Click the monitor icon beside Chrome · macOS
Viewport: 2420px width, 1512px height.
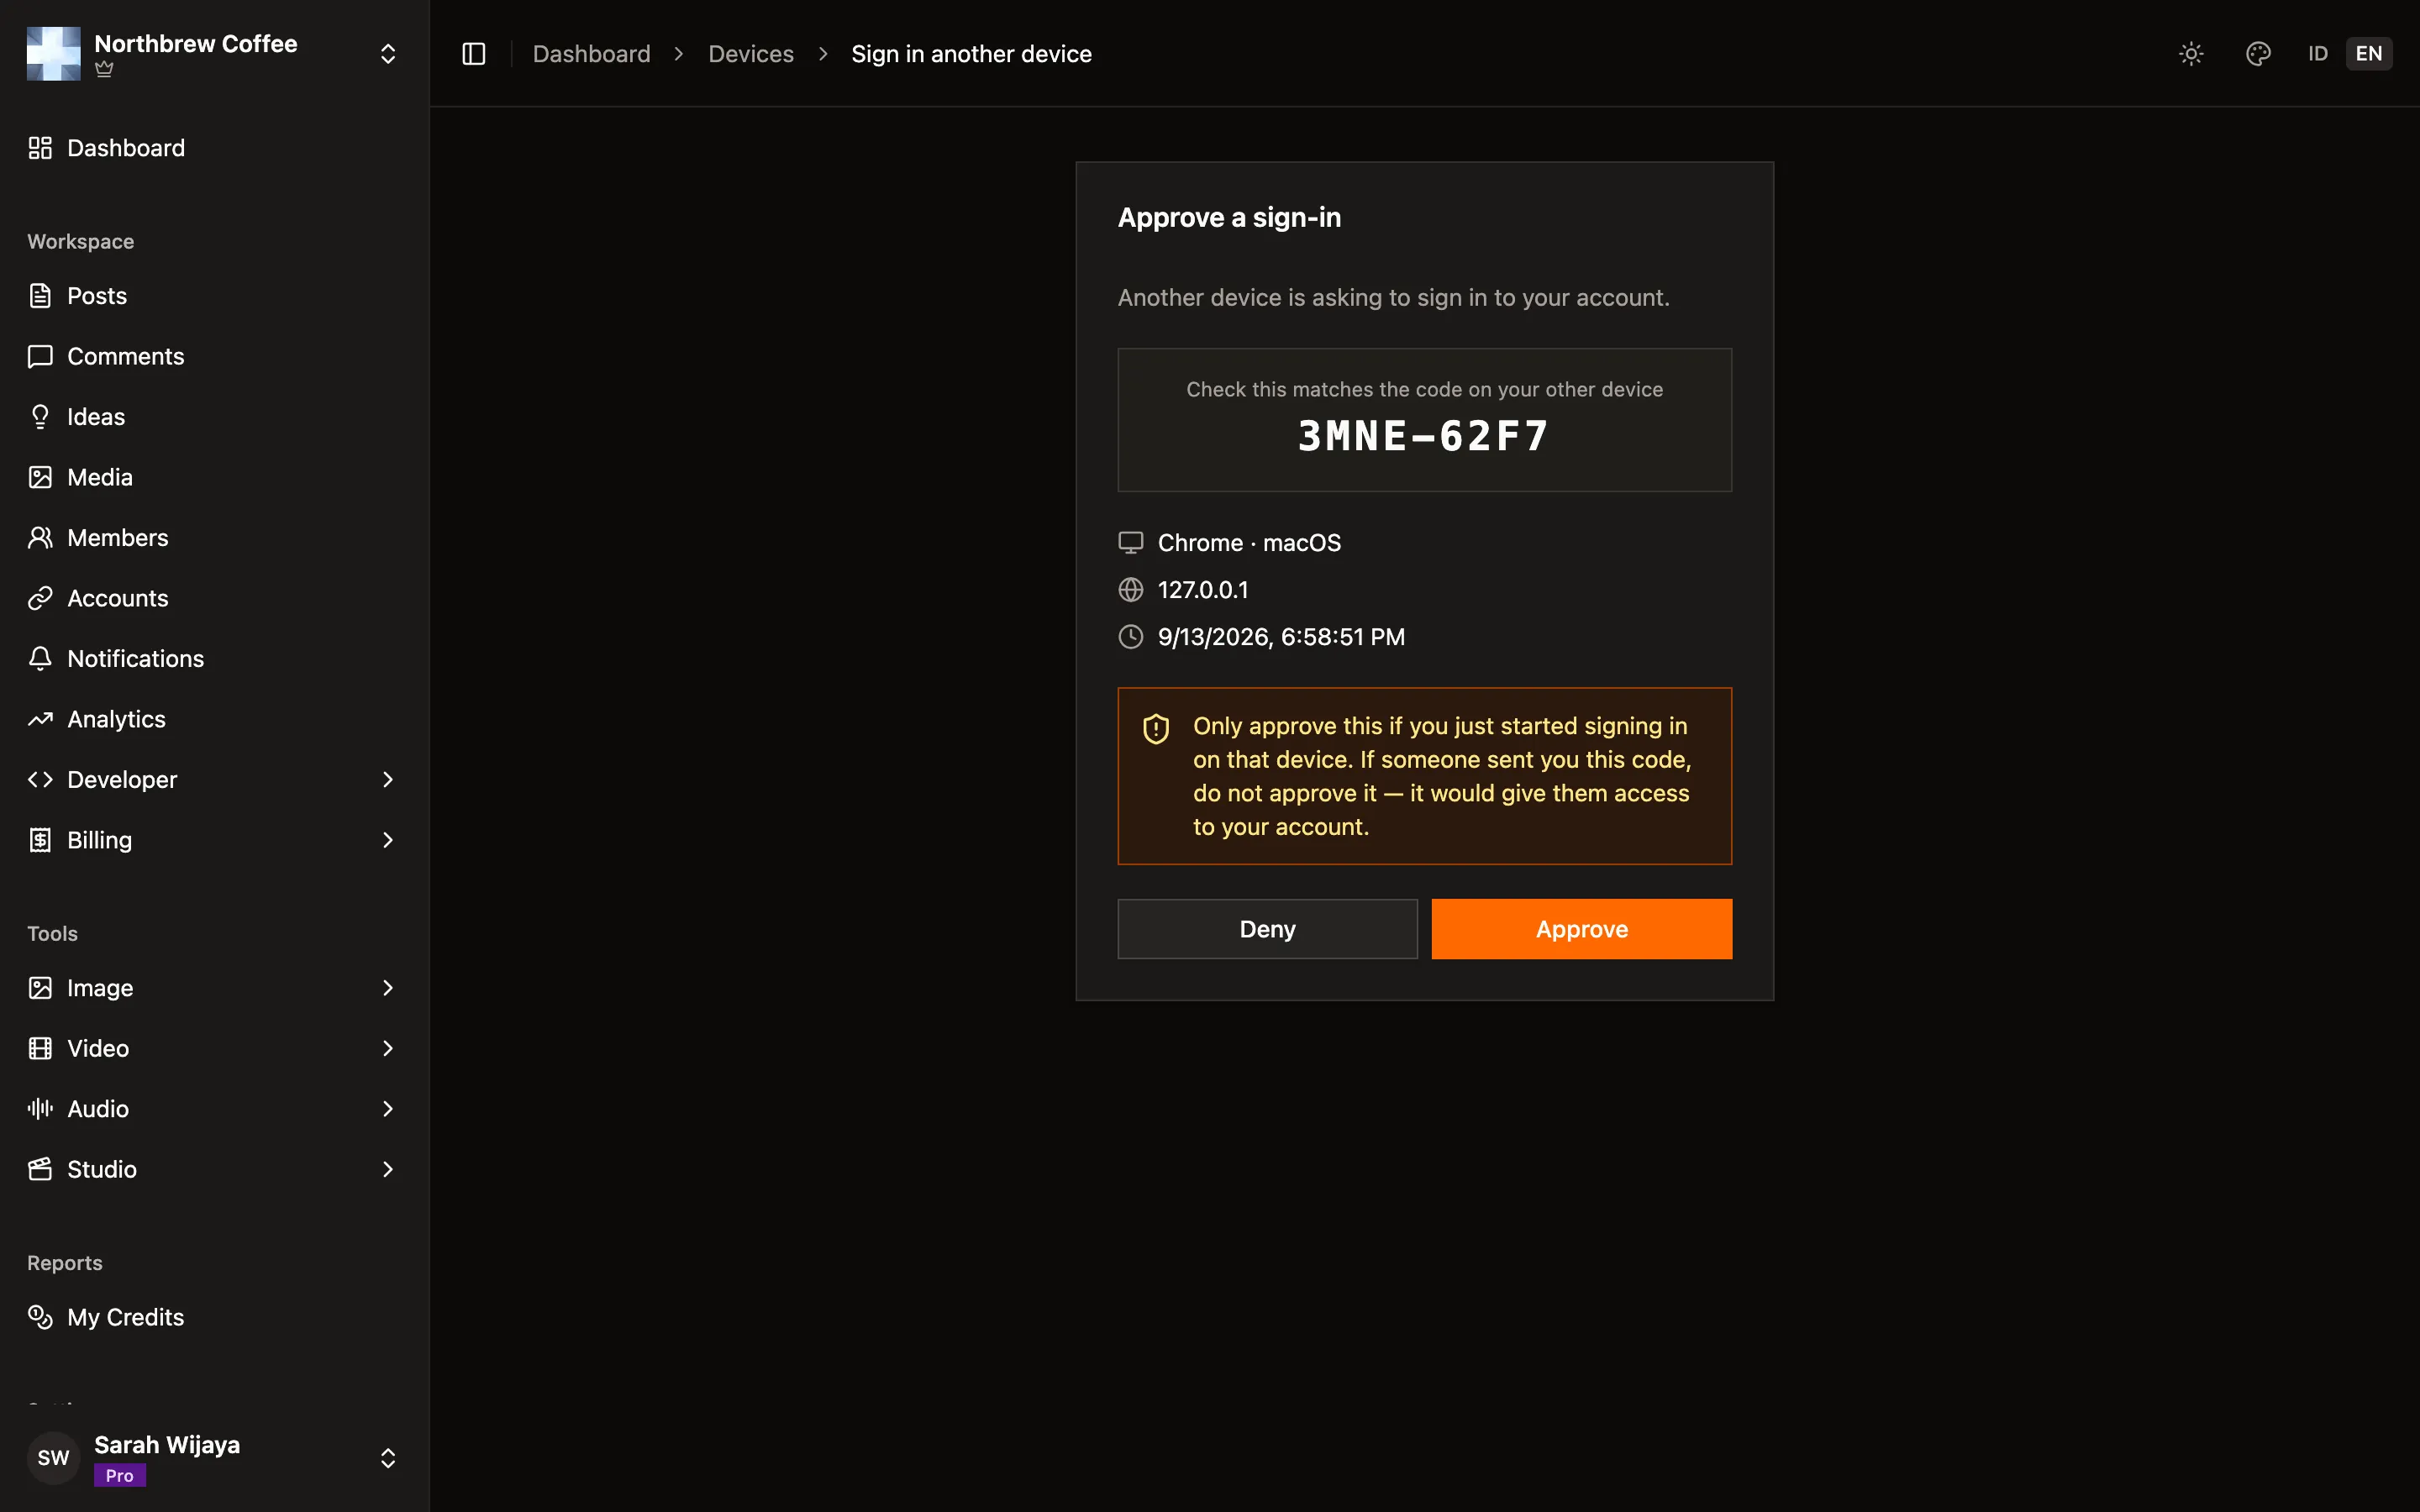click(x=1130, y=543)
